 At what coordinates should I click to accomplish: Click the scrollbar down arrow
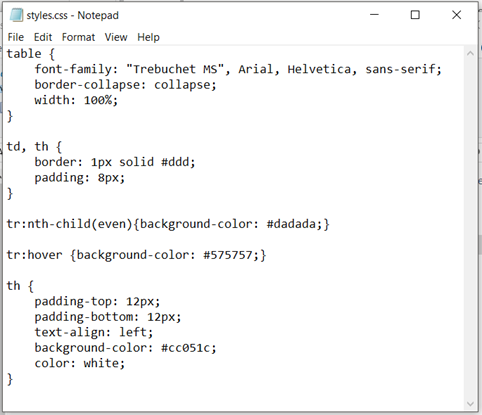click(470, 404)
